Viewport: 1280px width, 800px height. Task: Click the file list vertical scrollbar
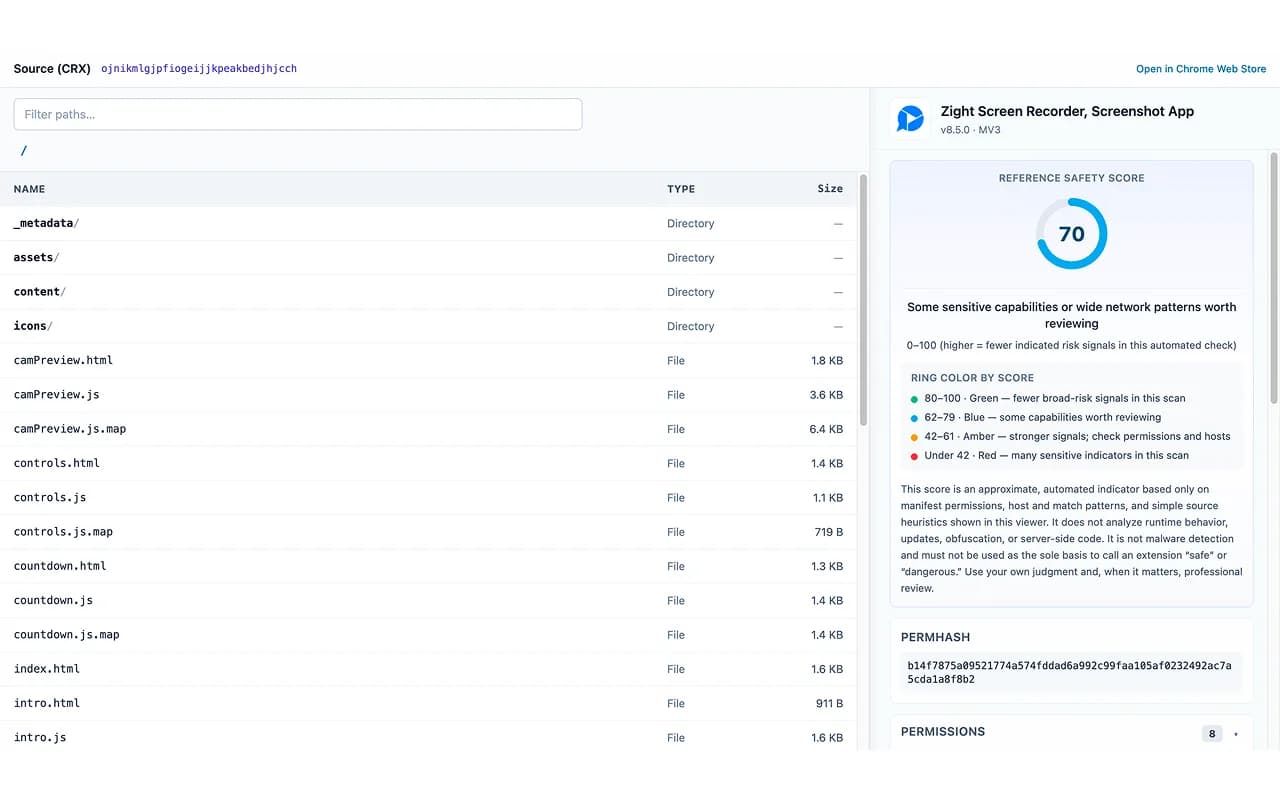pyautogui.click(x=863, y=300)
